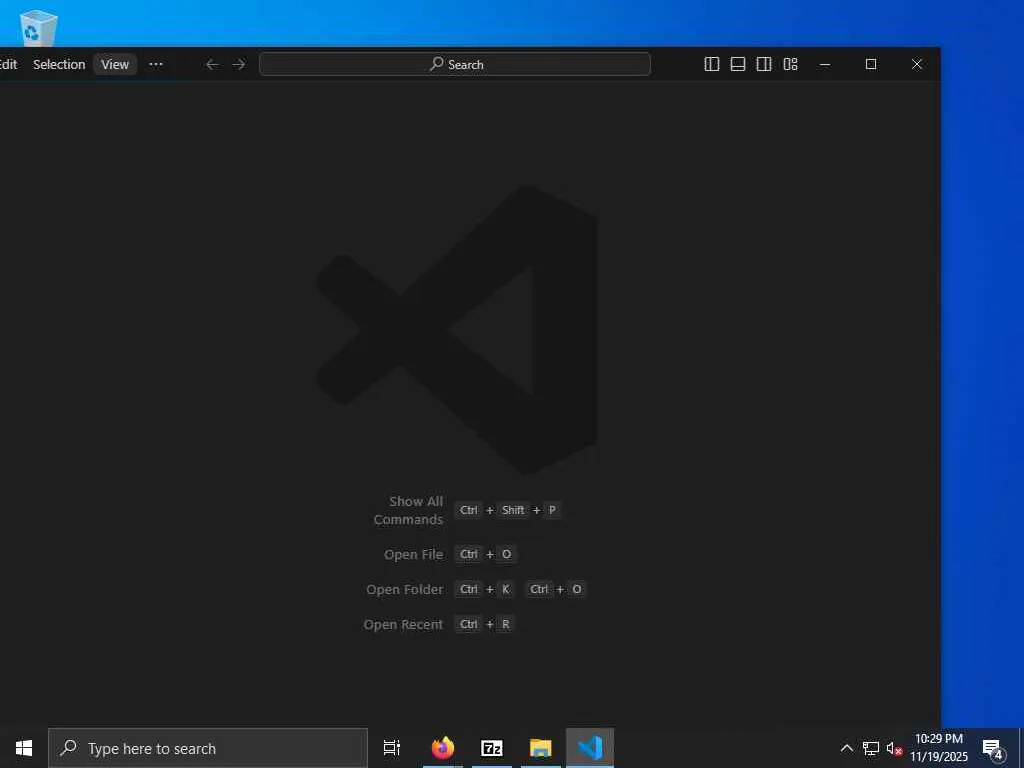This screenshot has height=768, width=1024.
Task: Open the View menu
Action: (115, 64)
